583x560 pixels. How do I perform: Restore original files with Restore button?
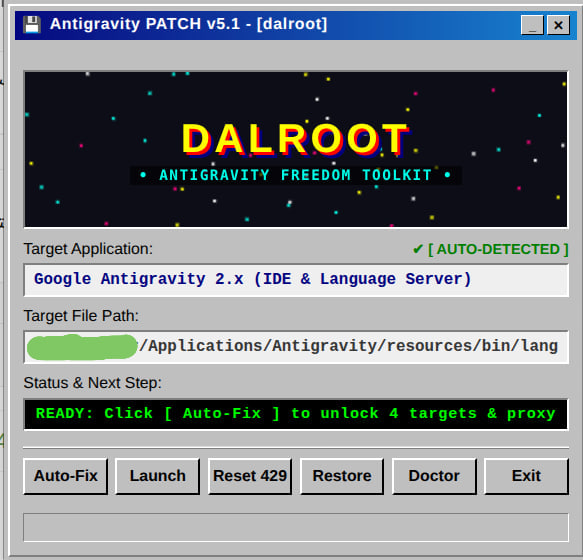[x=342, y=476]
